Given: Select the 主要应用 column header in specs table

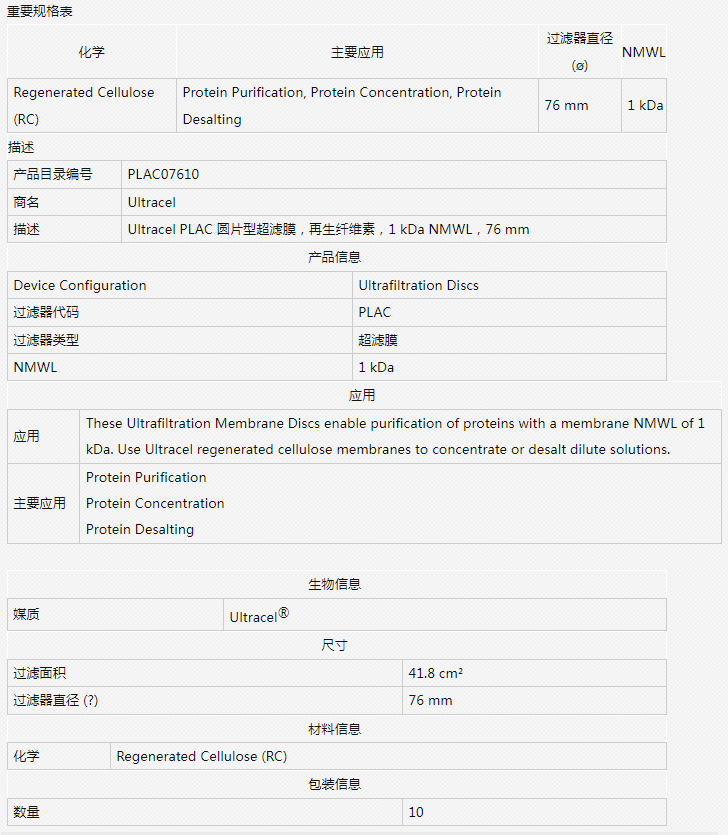Looking at the screenshot, I should [x=357, y=52].
